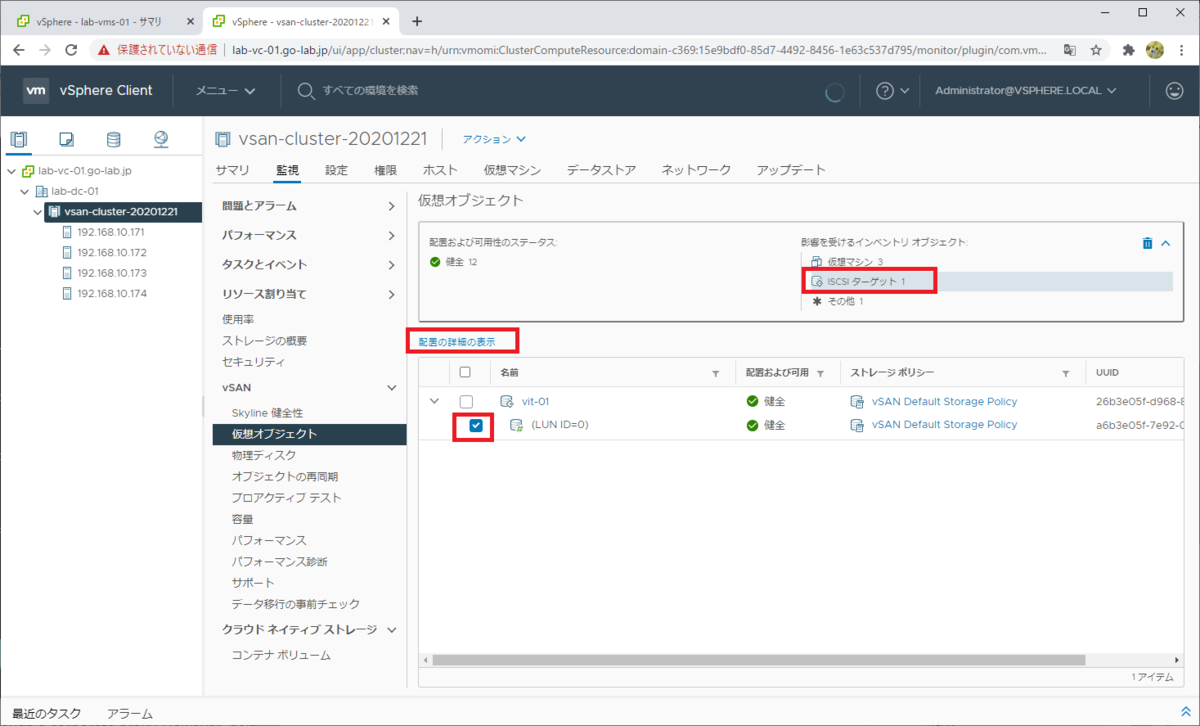1200x726 pixels.
Task: Switch to the 仮想マシン tab
Action: tap(512, 170)
